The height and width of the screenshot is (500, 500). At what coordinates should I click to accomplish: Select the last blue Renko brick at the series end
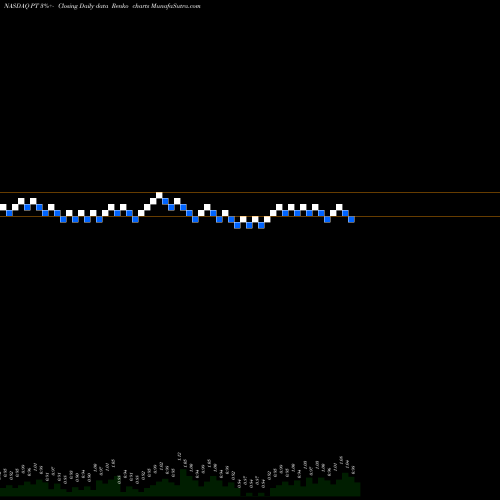(x=351, y=219)
